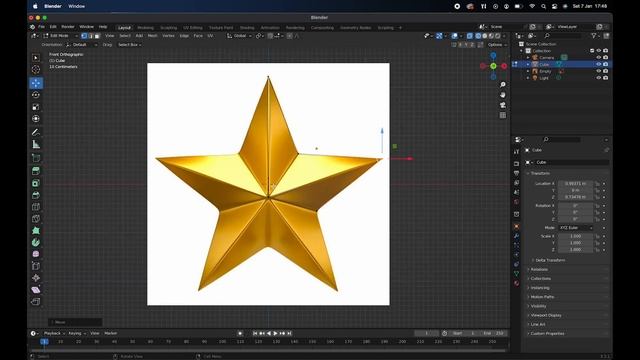Viewport: 640px width, 360px height.
Task: Select the Bevel tool
Action: click(36, 195)
